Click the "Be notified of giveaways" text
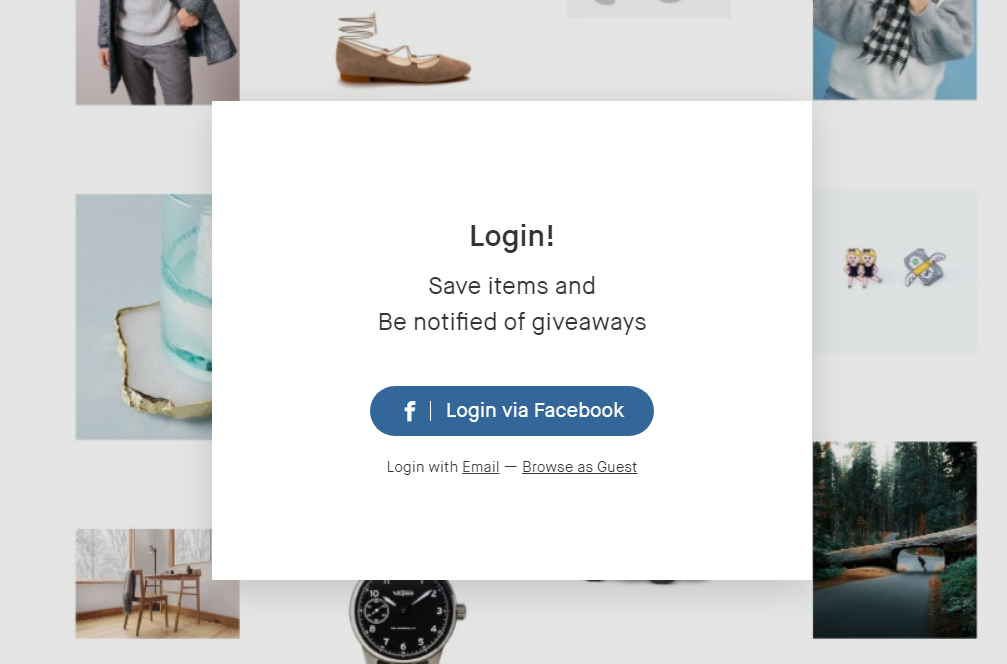The image size is (1007, 664). [x=512, y=322]
